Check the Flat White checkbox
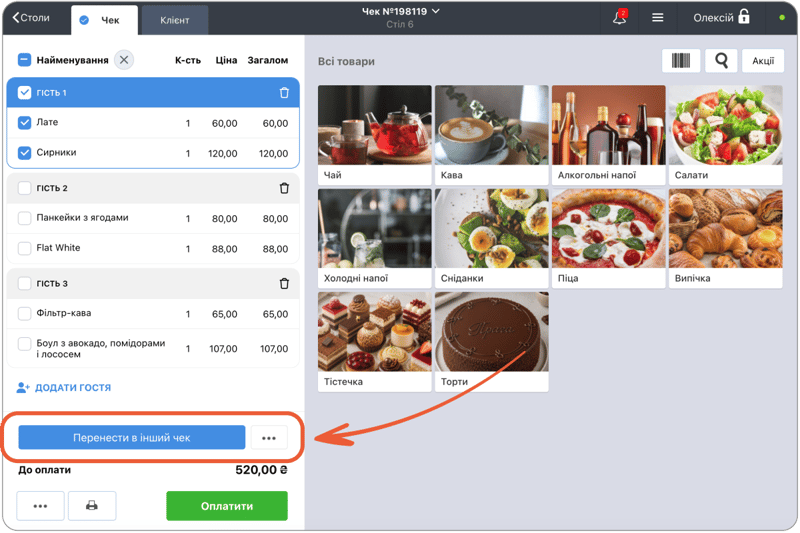 pyautogui.click(x=24, y=248)
